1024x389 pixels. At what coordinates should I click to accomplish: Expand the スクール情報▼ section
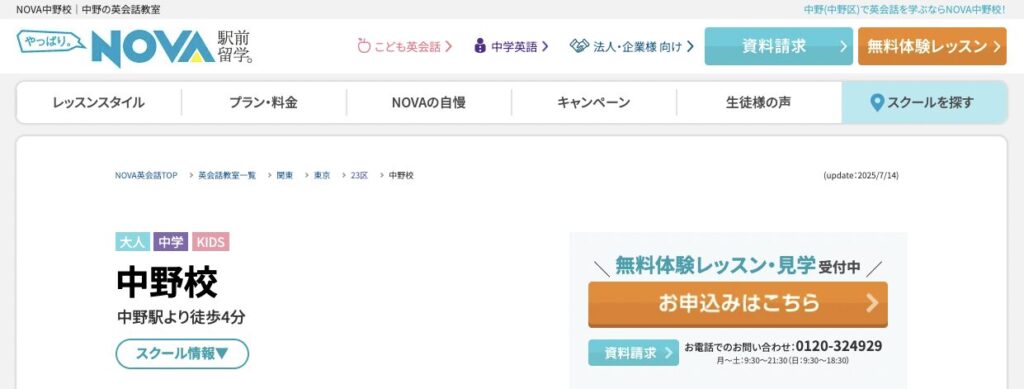tap(182, 354)
